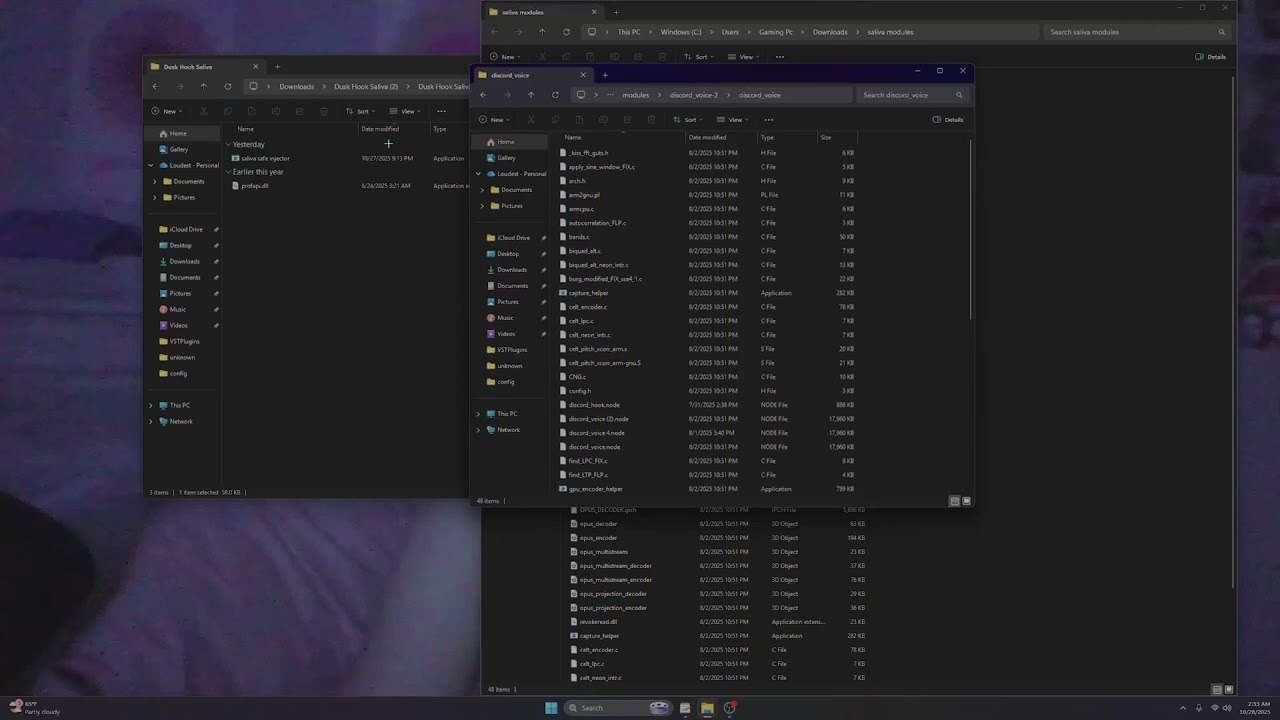Open View dropdown in Dusk Hook Saliva window
1280x720 pixels.
[407, 111]
